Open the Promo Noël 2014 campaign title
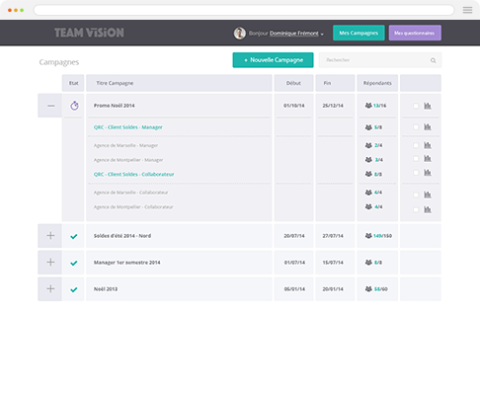This screenshot has width=480, height=395. pyautogui.click(x=114, y=106)
